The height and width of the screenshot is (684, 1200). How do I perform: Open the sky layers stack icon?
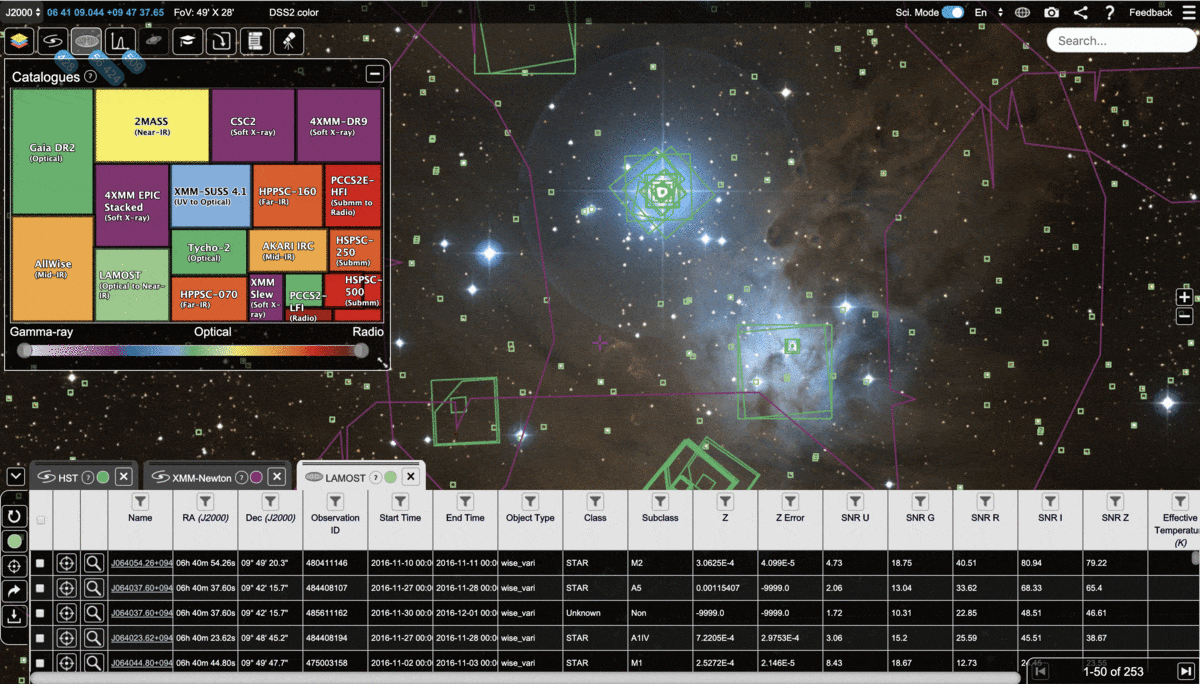tap(20, 41)
